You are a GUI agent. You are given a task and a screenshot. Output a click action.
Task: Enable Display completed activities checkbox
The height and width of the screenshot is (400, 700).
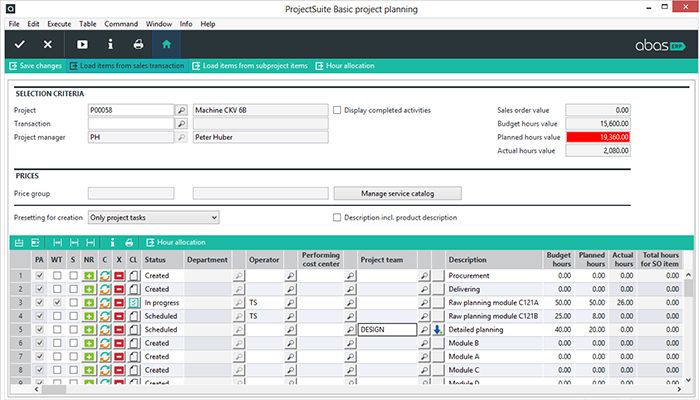pos(337,110)
